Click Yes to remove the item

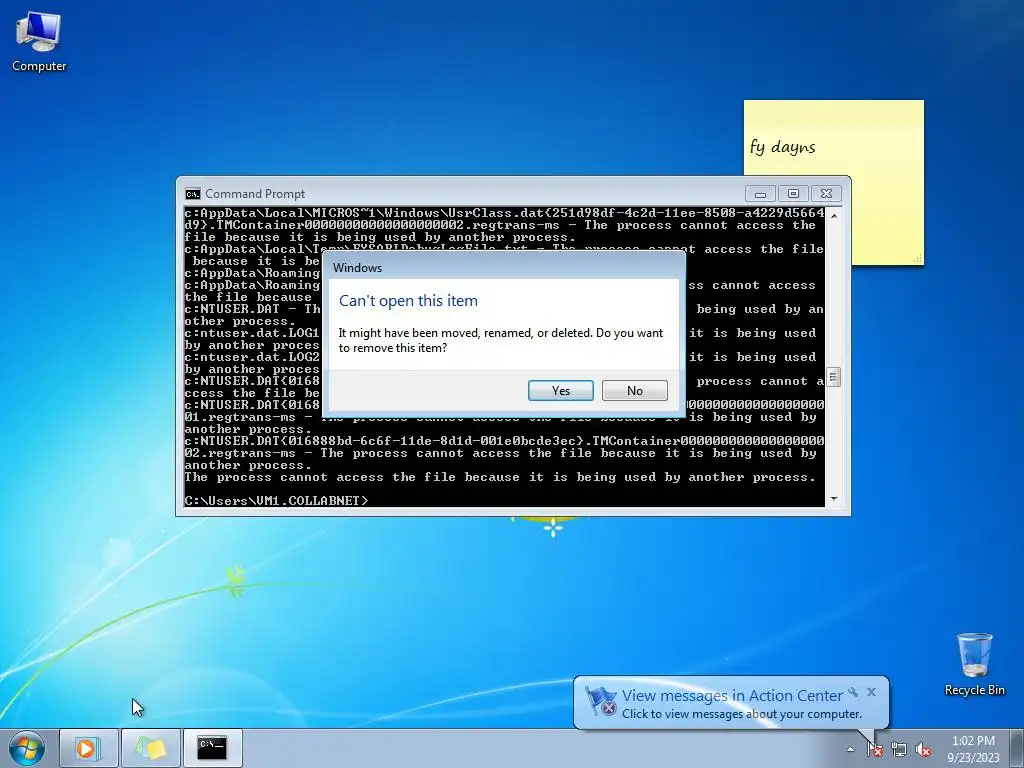[x=560, y=391]
